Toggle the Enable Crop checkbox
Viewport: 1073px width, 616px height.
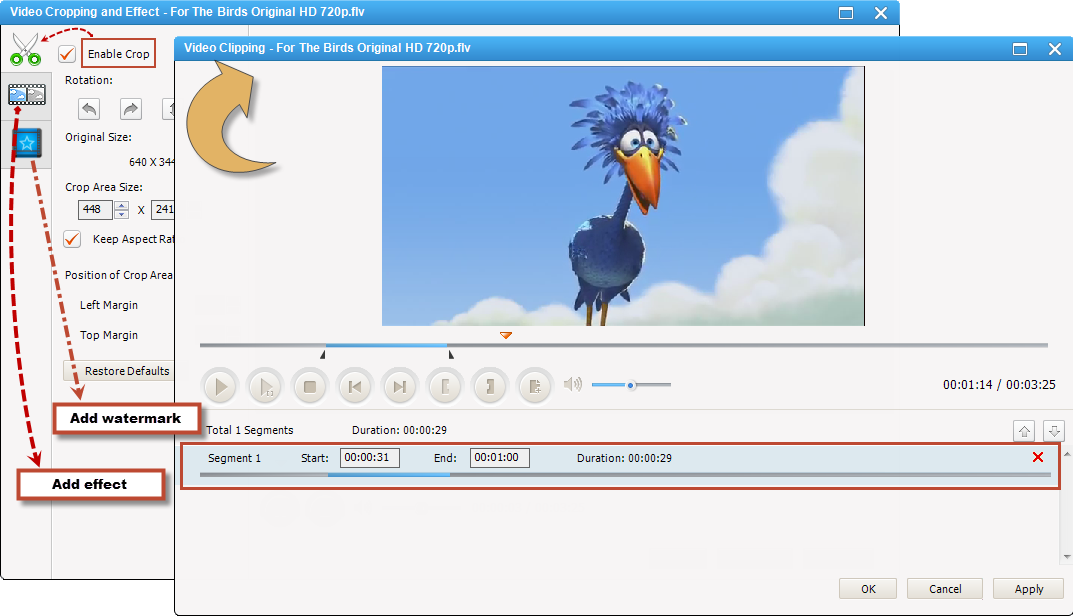point(67,54)
